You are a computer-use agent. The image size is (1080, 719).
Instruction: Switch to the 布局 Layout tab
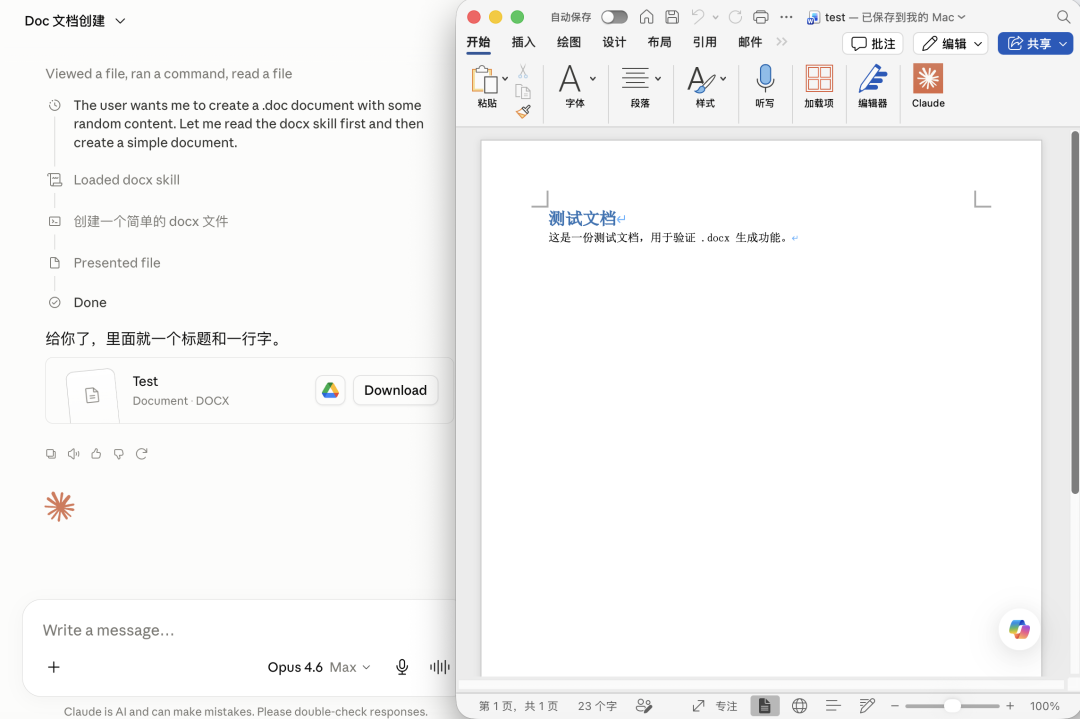[659, 43]
